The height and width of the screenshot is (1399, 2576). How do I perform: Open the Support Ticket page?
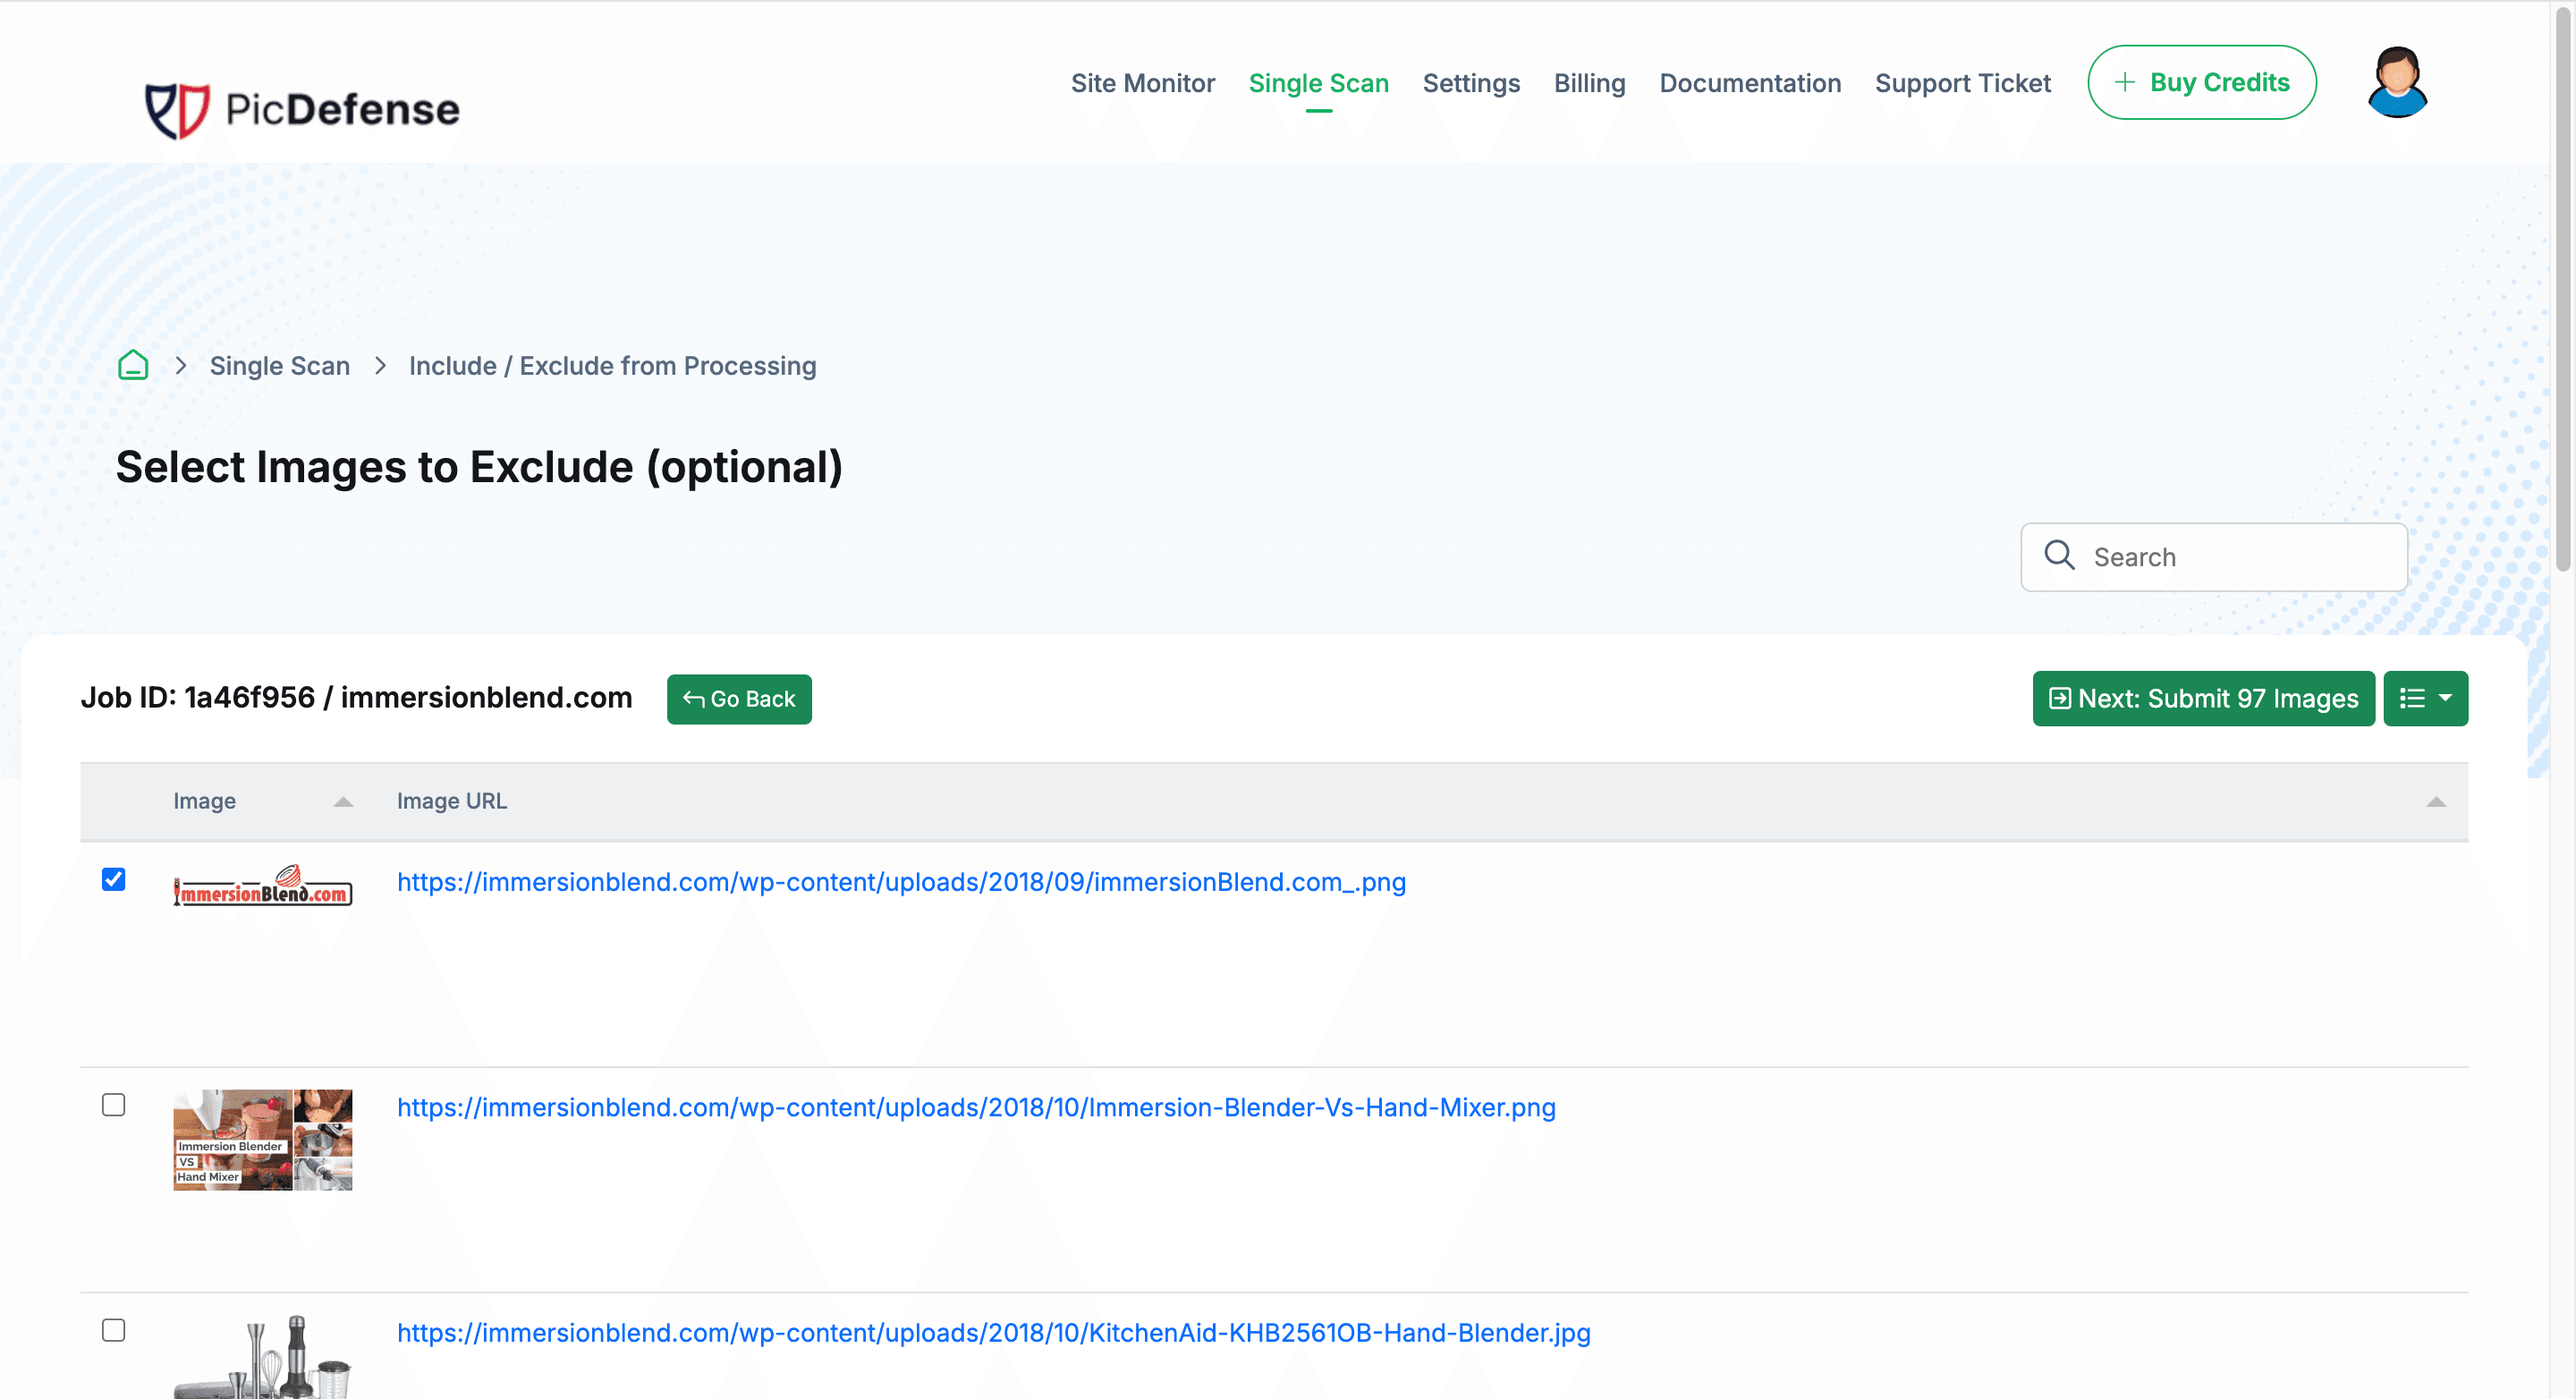point(1962,83)
